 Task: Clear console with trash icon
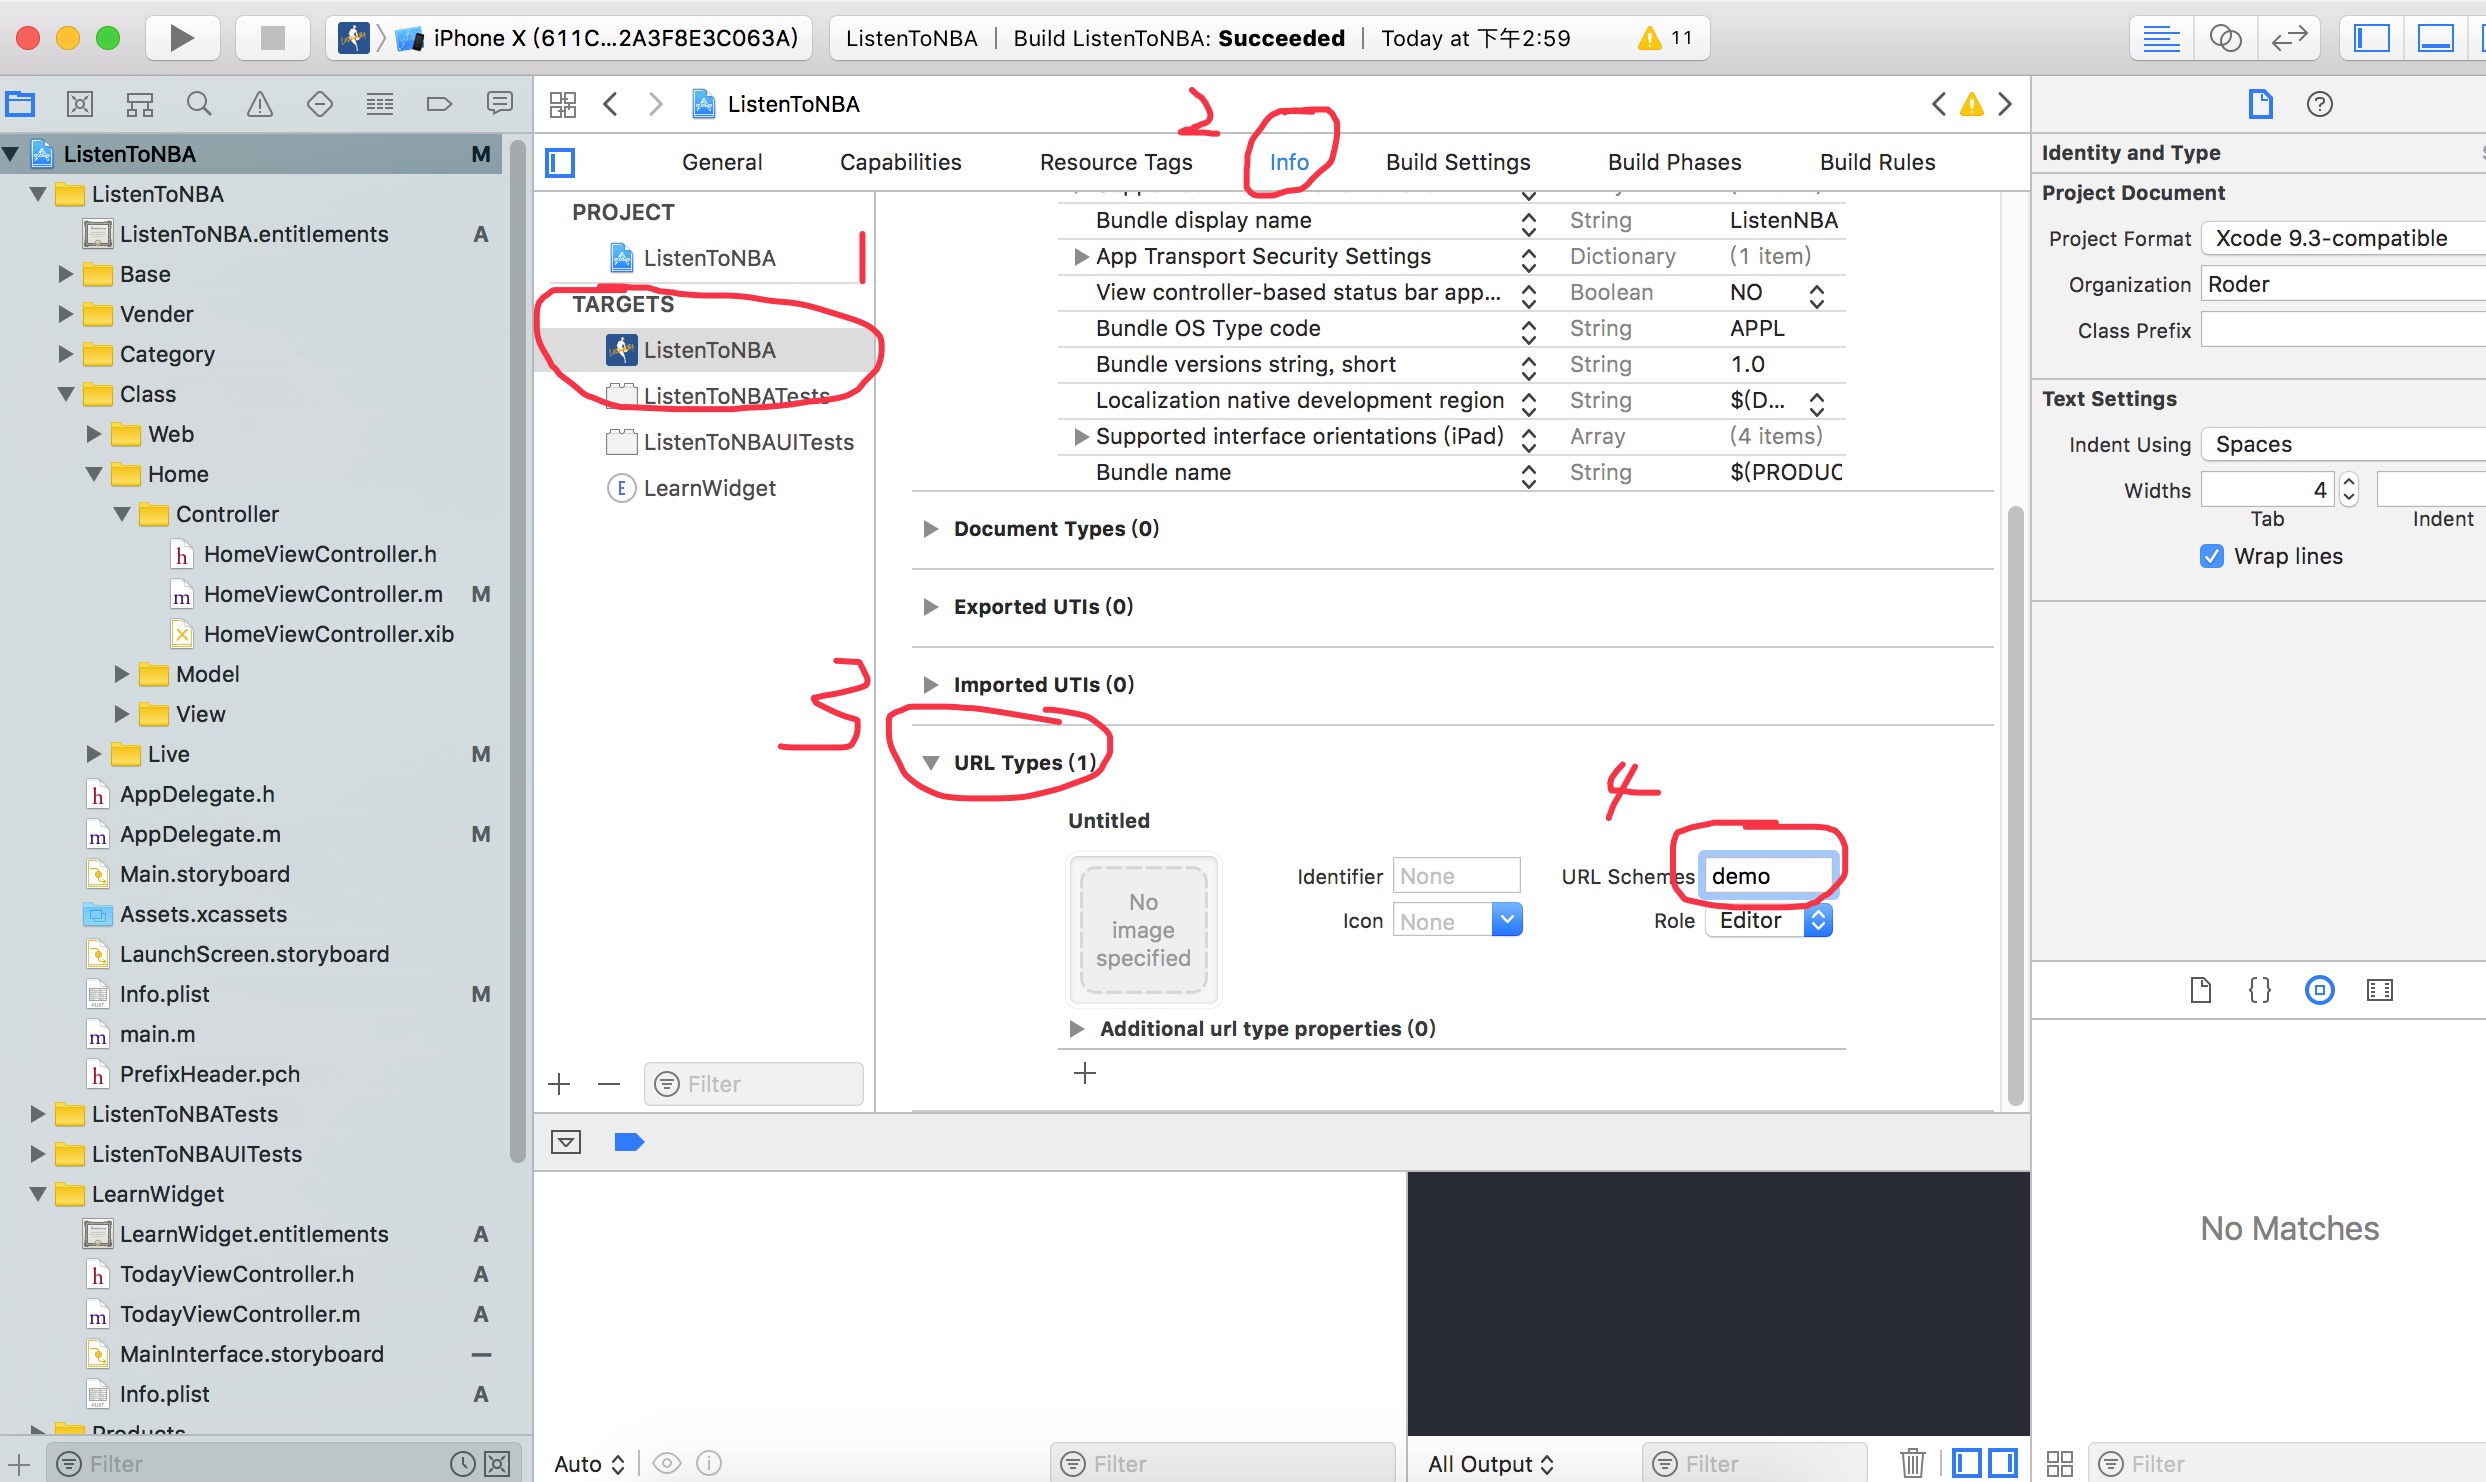point(1912,1463)
